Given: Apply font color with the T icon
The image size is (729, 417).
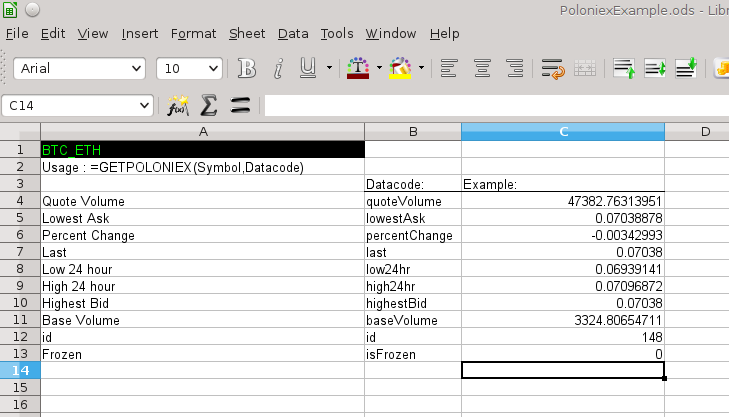Looking at the screenshot, I should point(358,68).
